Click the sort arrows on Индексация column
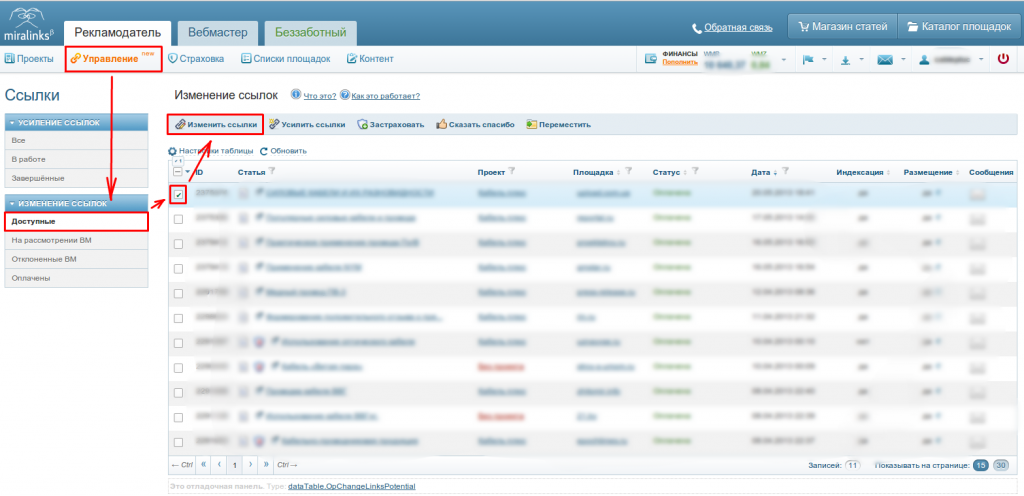 click(x=889, y=173)
